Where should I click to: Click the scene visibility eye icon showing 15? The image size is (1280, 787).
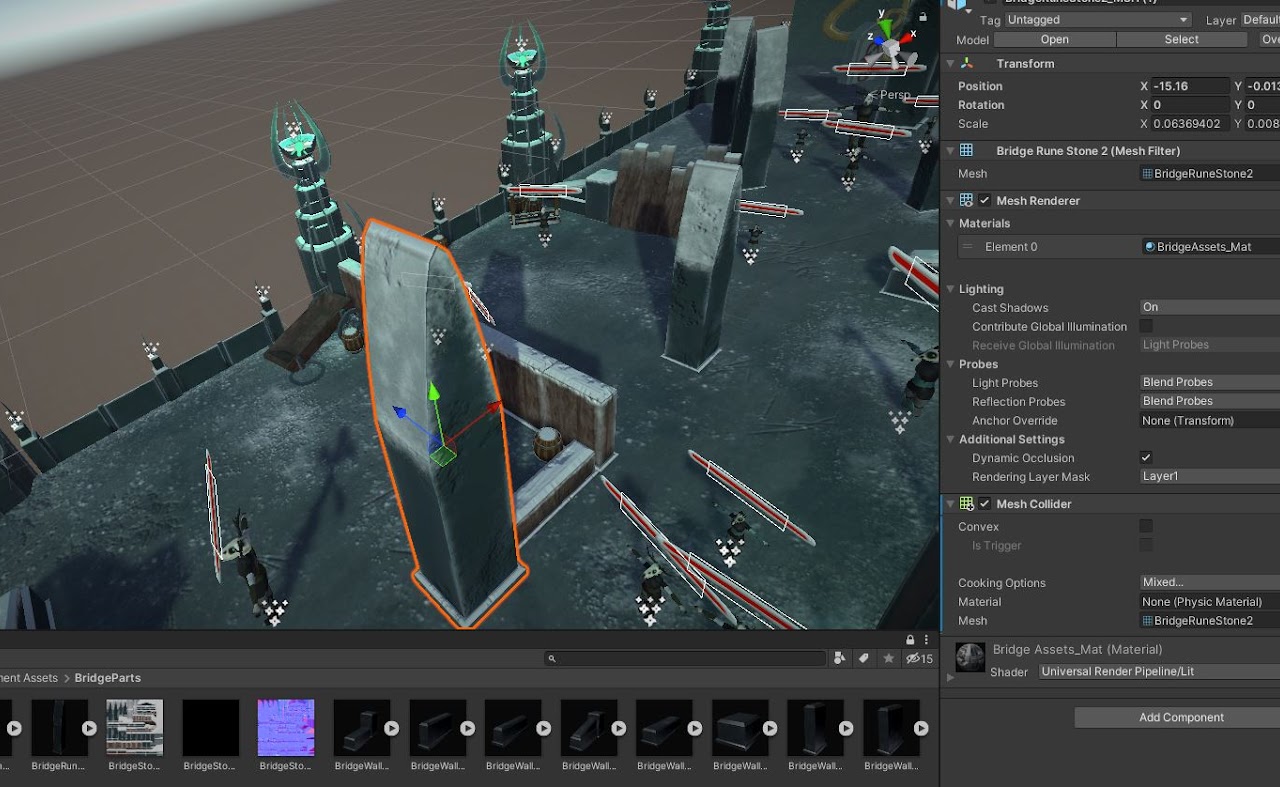(916, 658)
